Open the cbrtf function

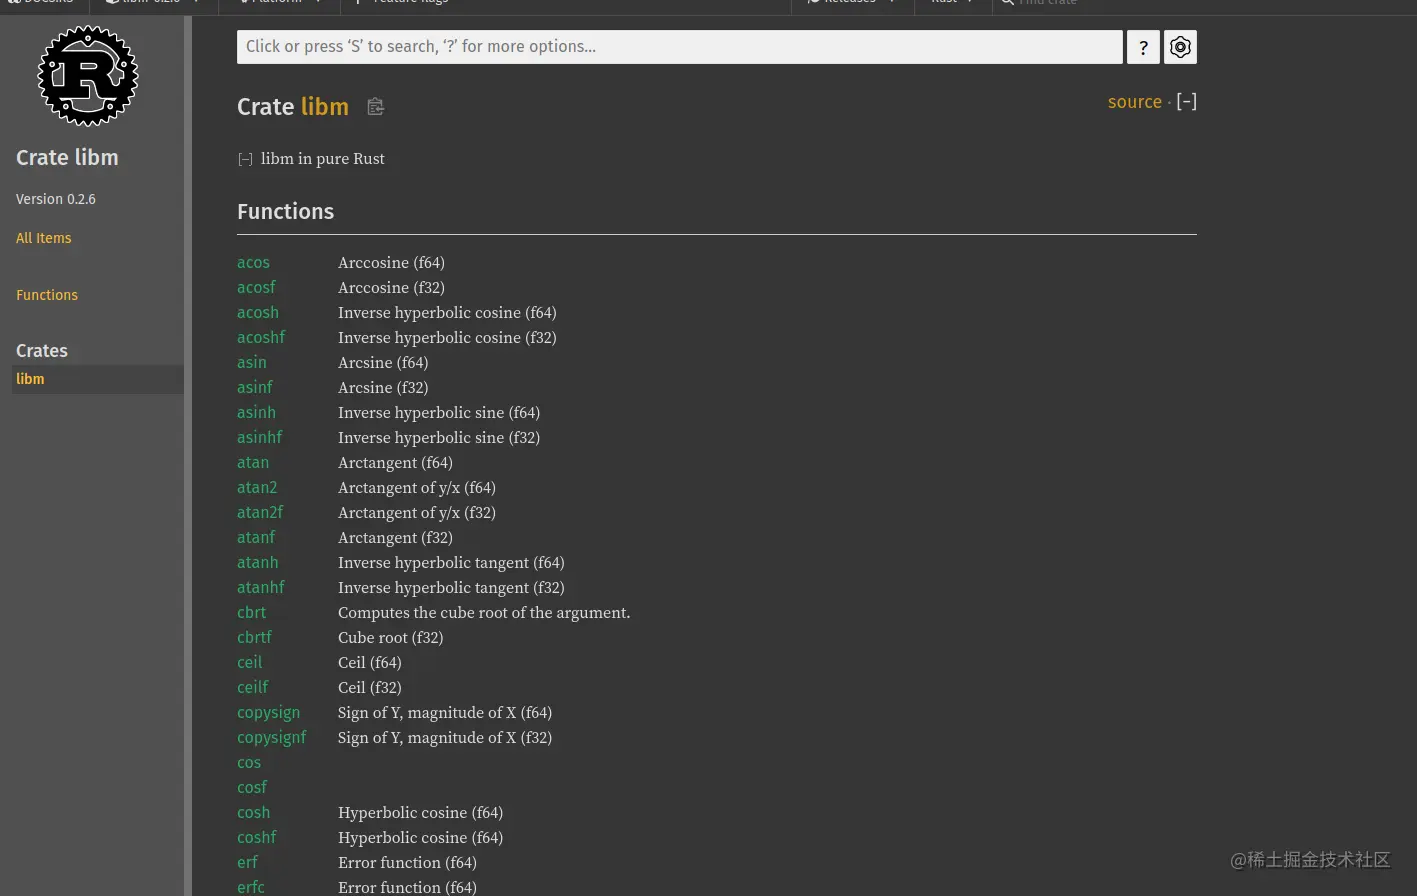254,637
